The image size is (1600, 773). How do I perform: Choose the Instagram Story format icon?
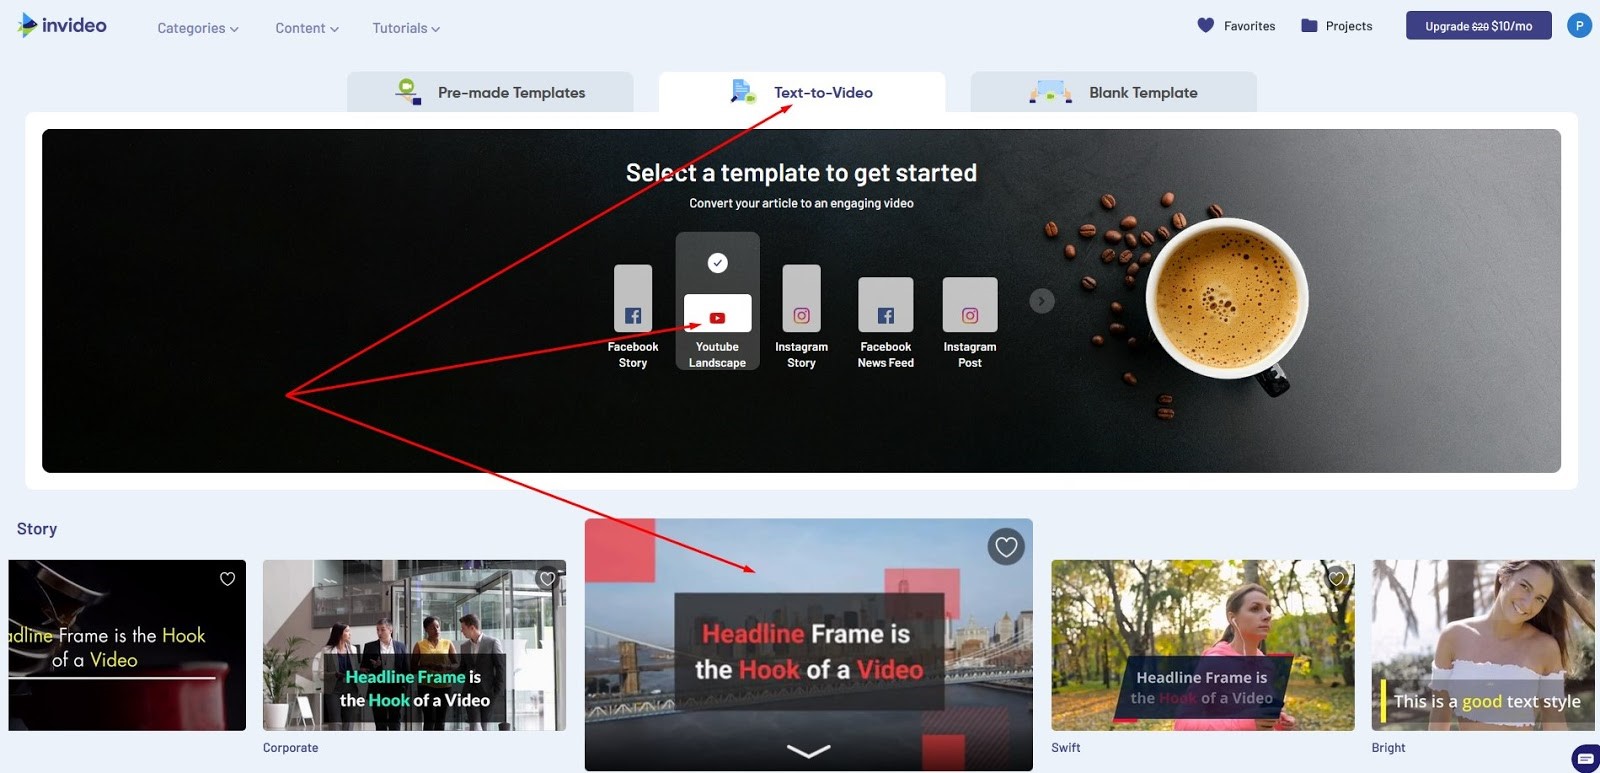pos(801,299)
